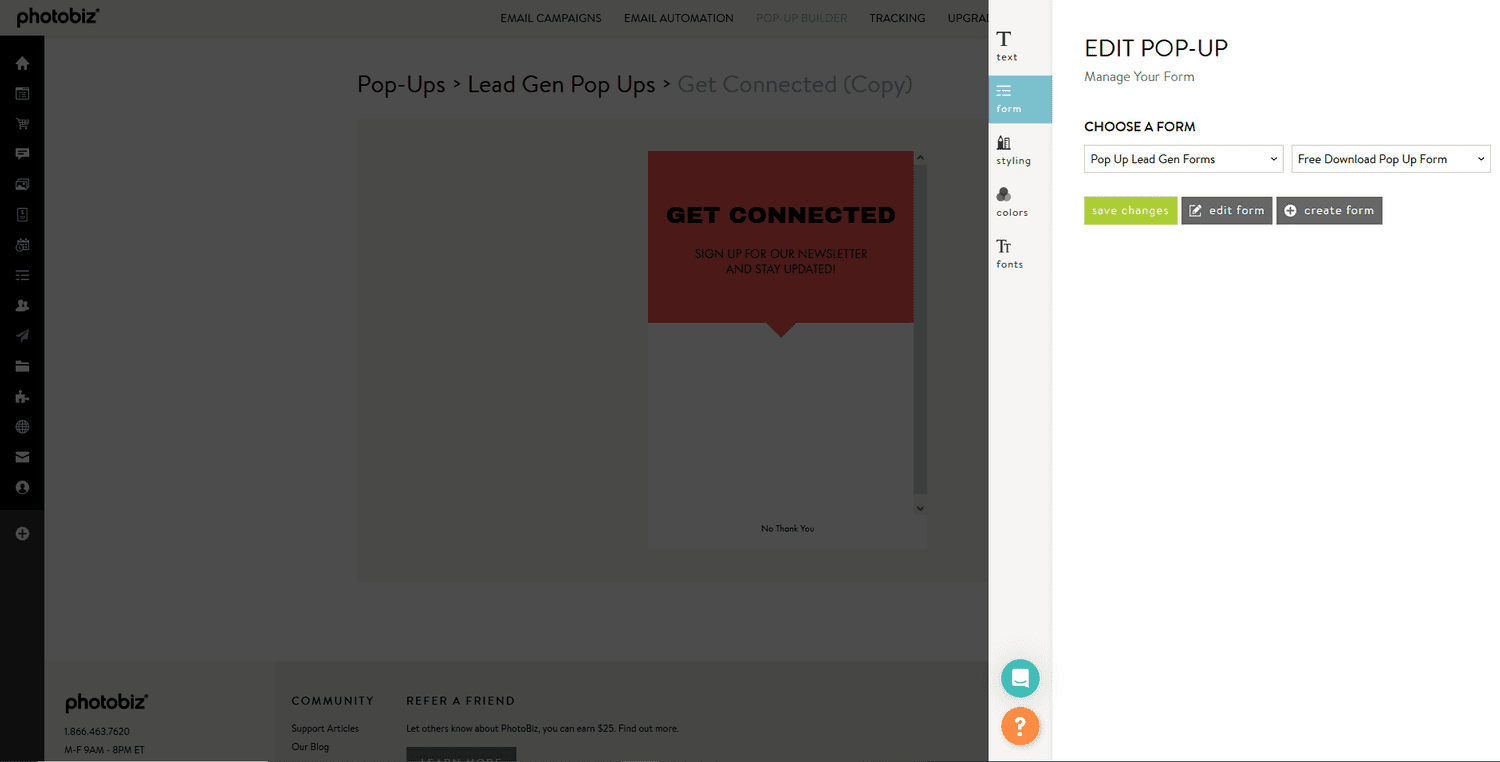Launch the chat support bubble

1020,678
